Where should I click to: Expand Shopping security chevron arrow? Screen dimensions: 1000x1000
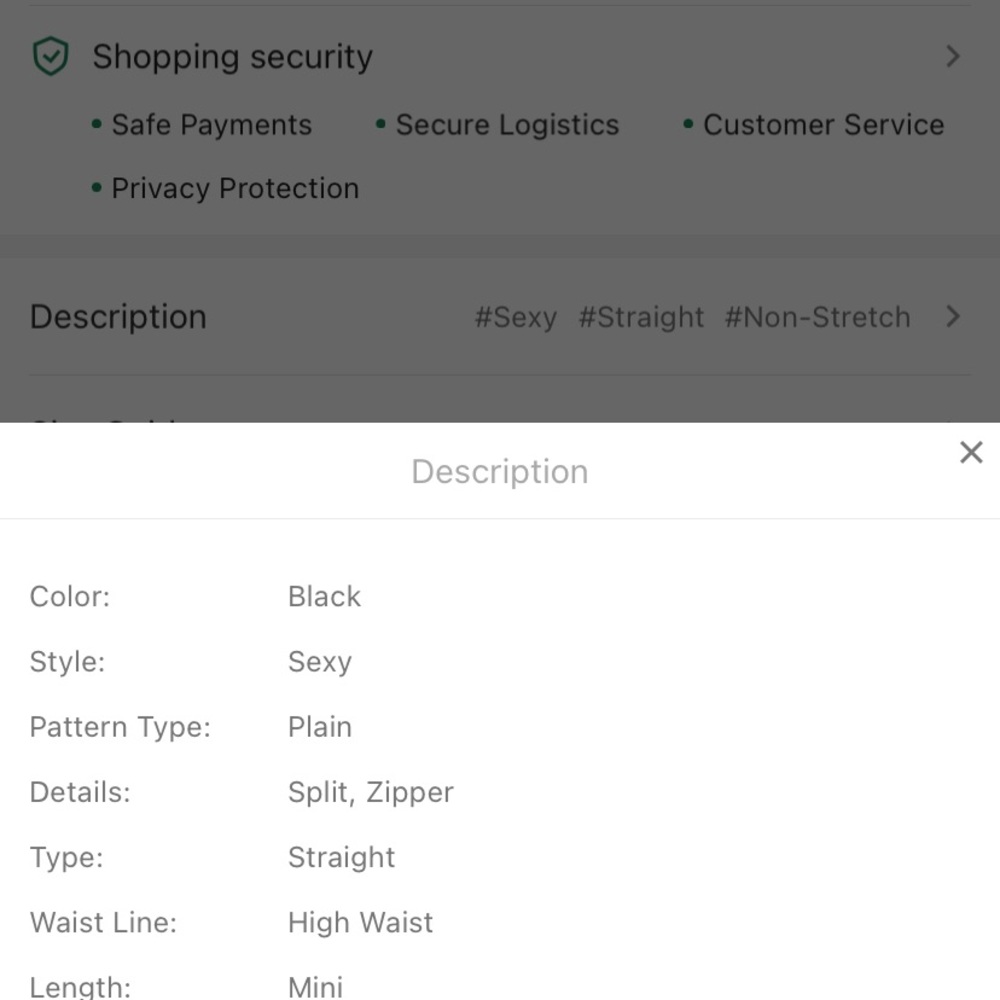(x=953, y=56)
